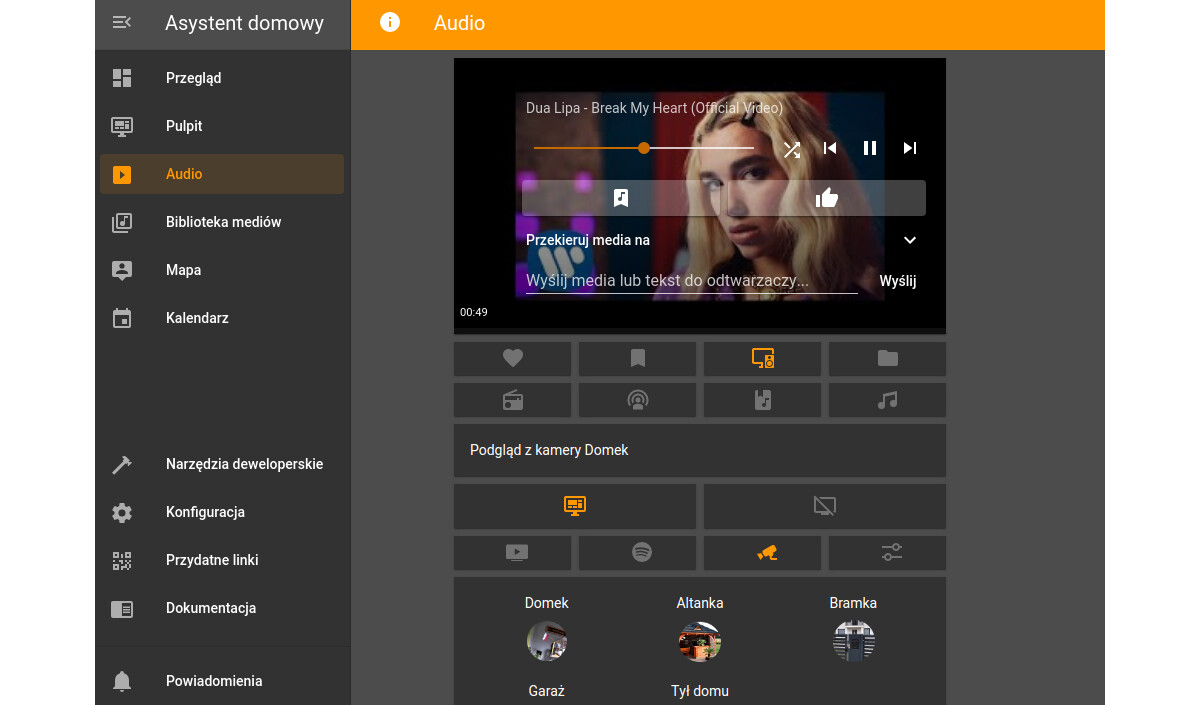Toggle shuffle playback

[791, 149]
